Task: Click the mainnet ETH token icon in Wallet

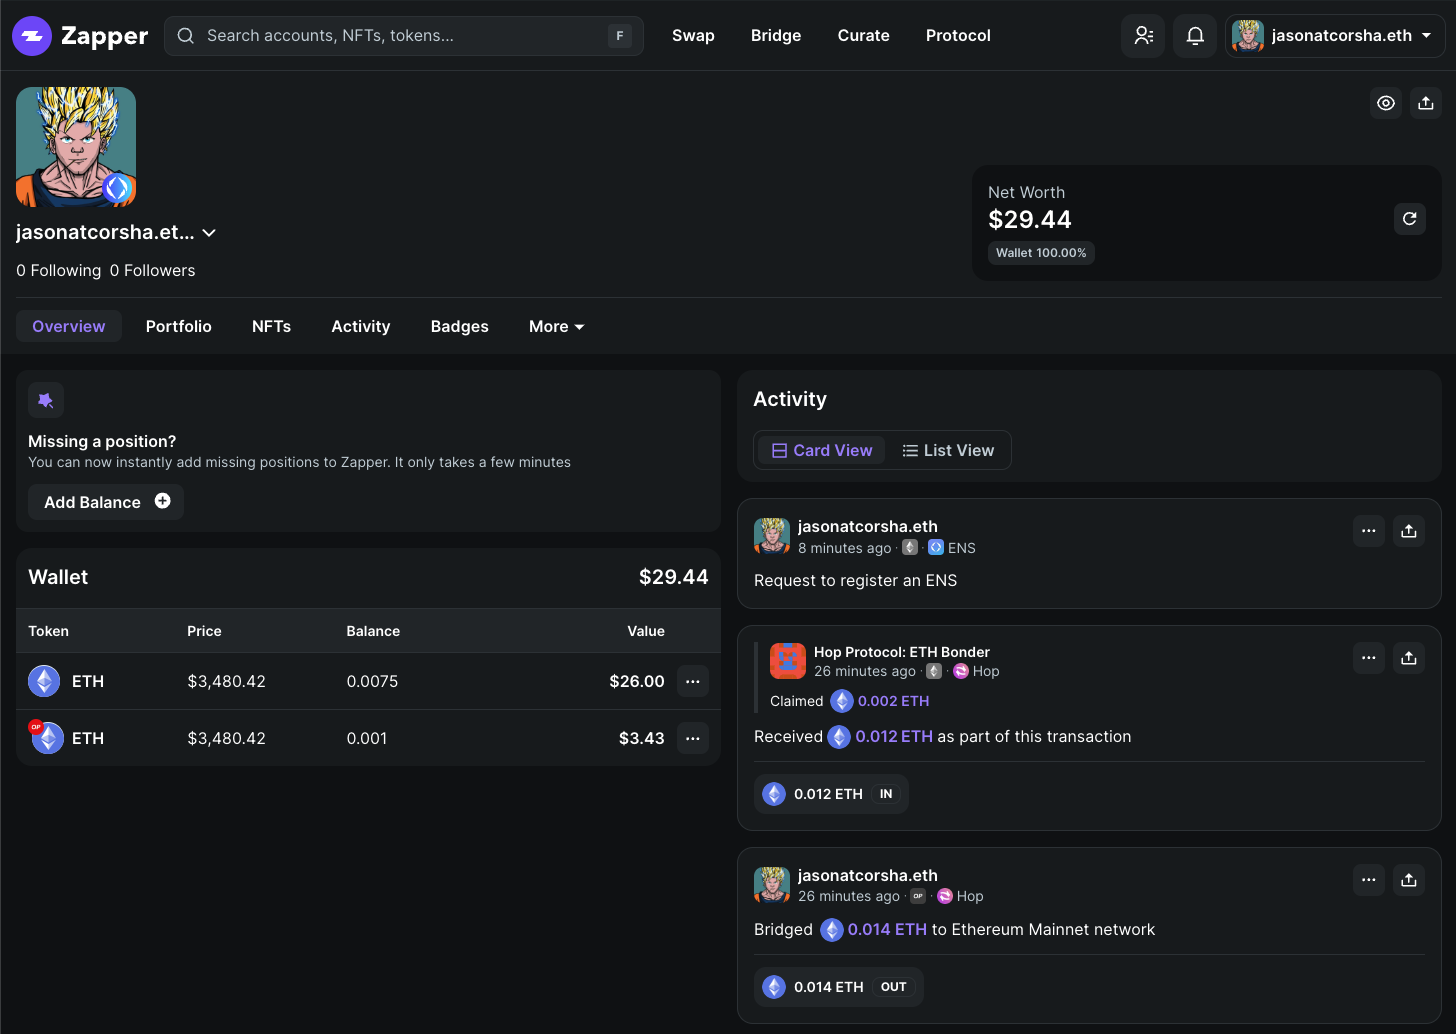Action: tap(44, 681)
